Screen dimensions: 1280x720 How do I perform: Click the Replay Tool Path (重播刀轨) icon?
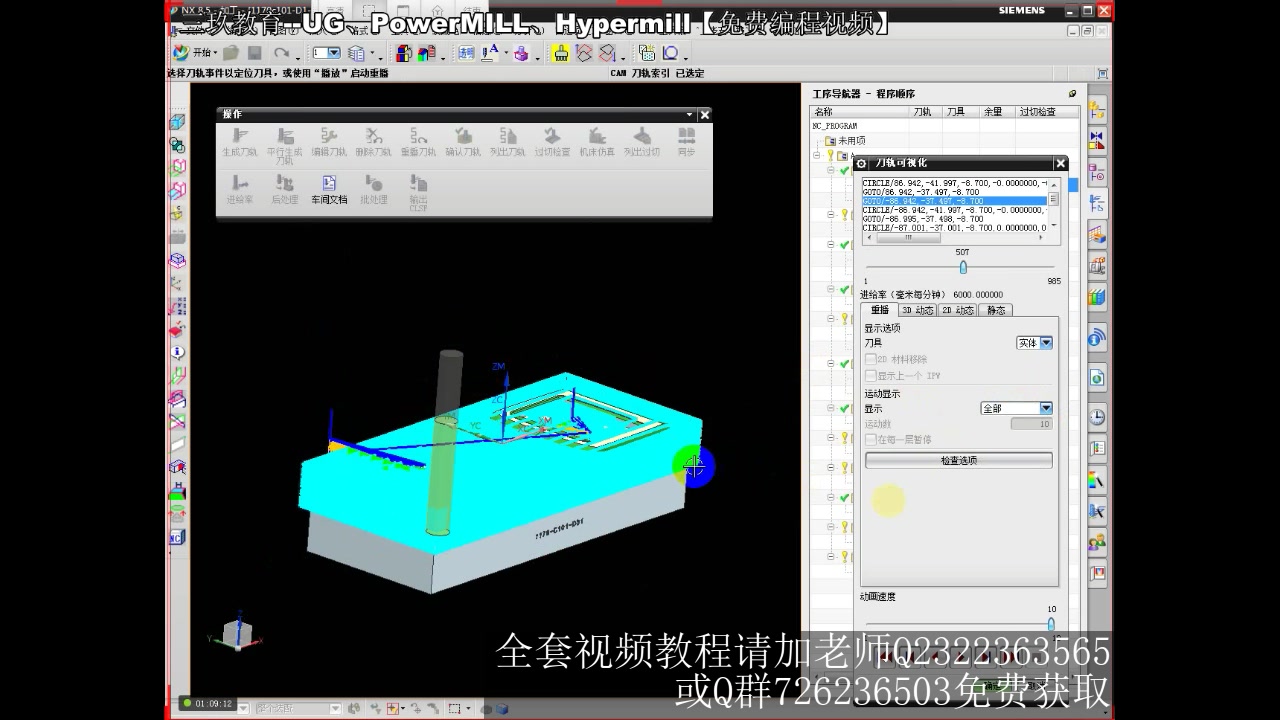click(418, 136)
